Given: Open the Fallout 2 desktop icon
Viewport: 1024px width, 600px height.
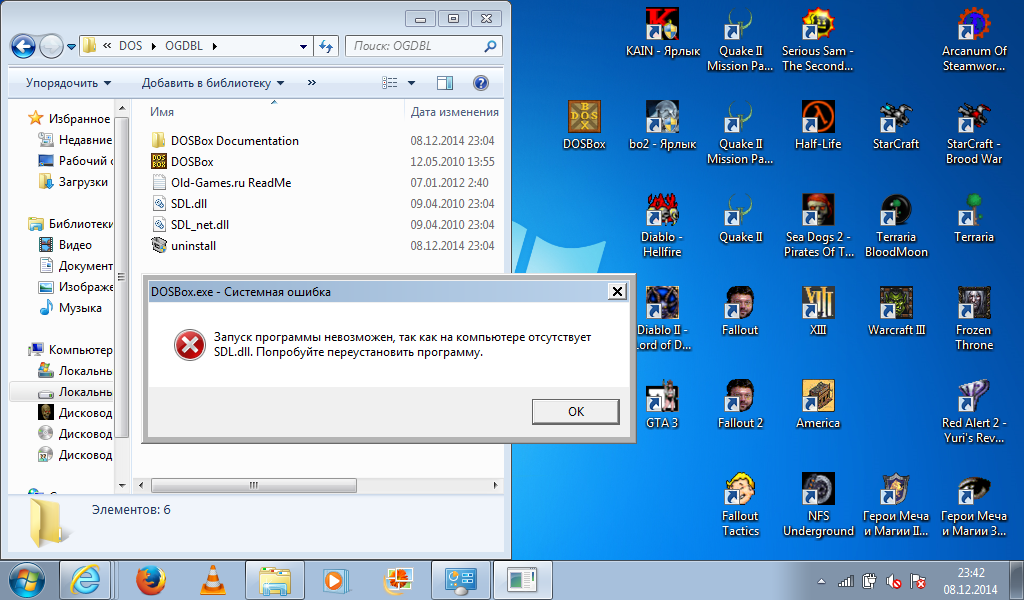Looking at the screenshot, I should click(x=740, y=405).
